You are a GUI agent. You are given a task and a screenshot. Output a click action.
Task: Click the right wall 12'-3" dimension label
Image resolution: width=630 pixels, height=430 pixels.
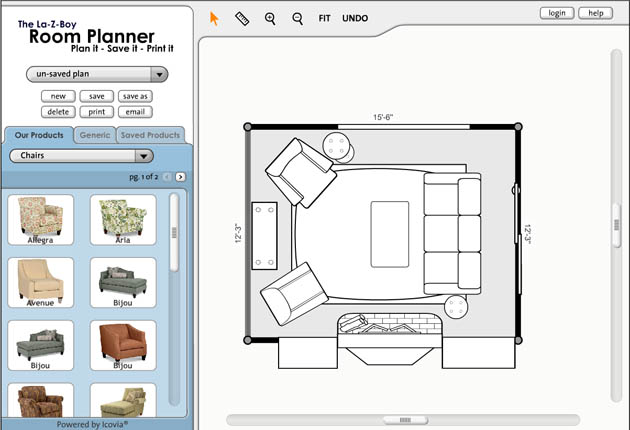point(527,234)
